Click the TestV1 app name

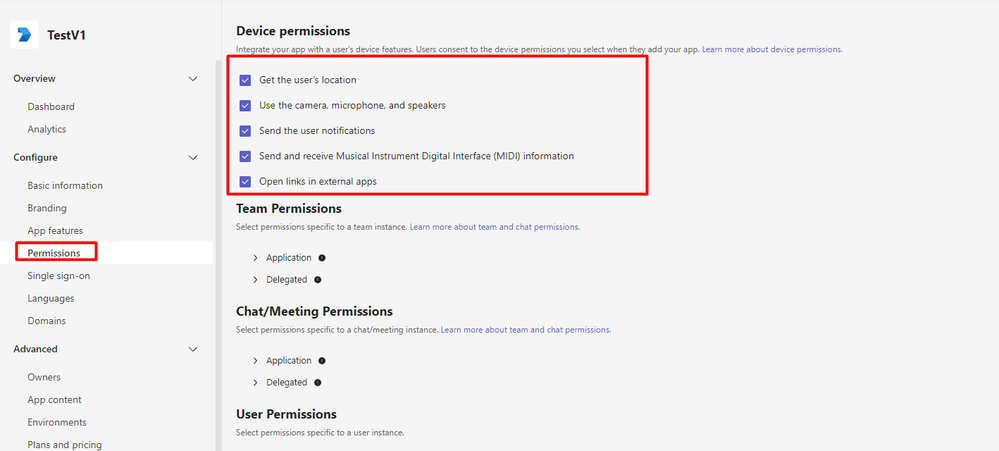click(x=66, y=35)
